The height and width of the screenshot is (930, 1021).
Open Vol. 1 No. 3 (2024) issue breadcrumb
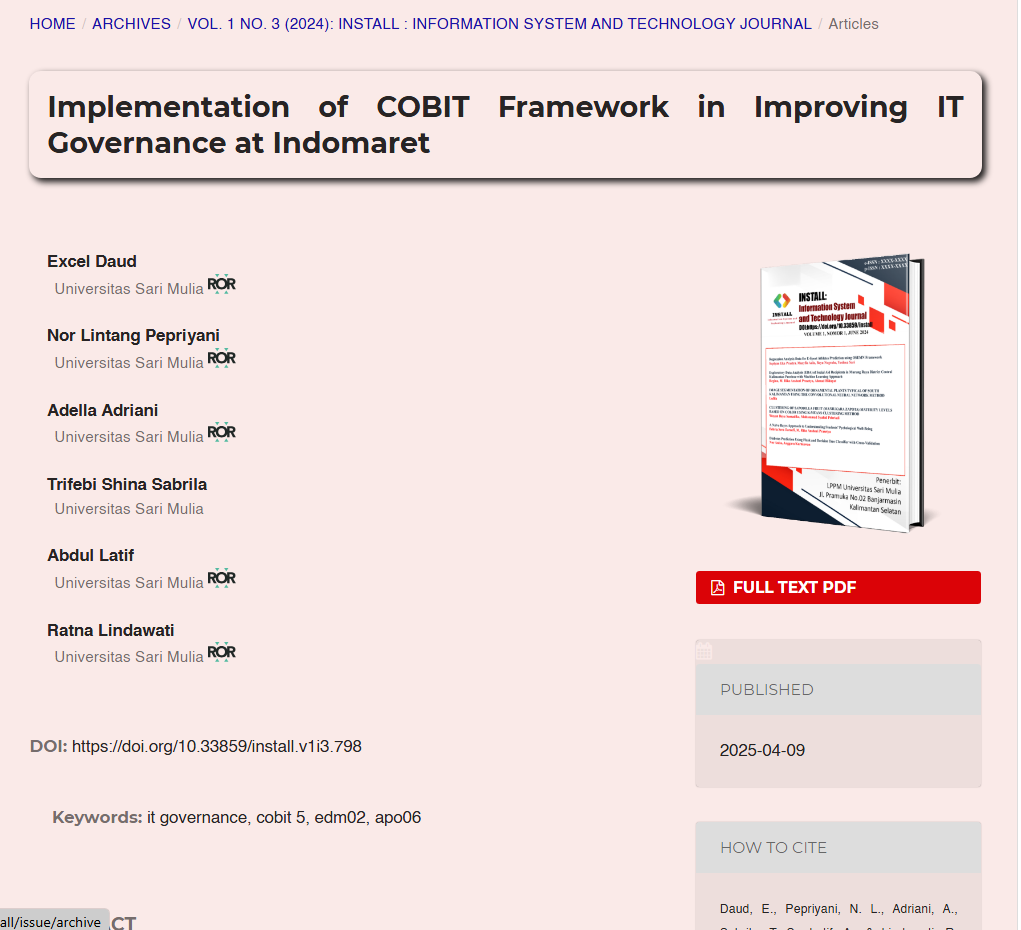[499, 24]
